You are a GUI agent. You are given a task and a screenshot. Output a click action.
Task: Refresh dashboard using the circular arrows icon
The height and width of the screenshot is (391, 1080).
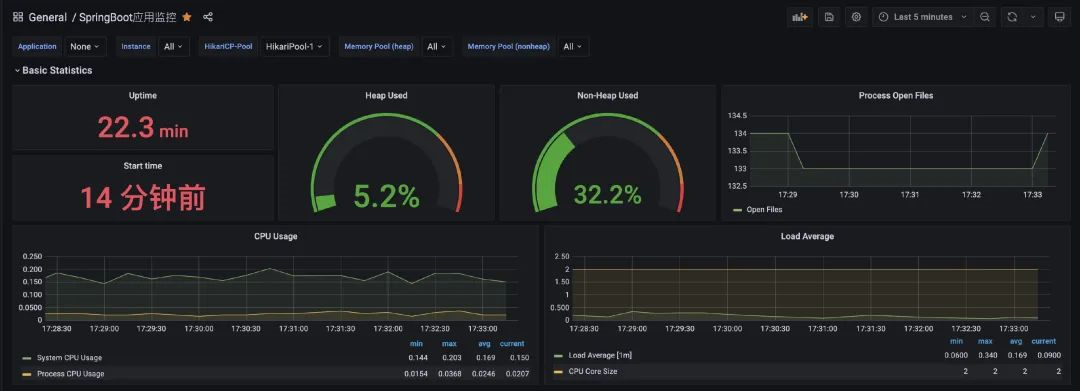(1012, 17)
